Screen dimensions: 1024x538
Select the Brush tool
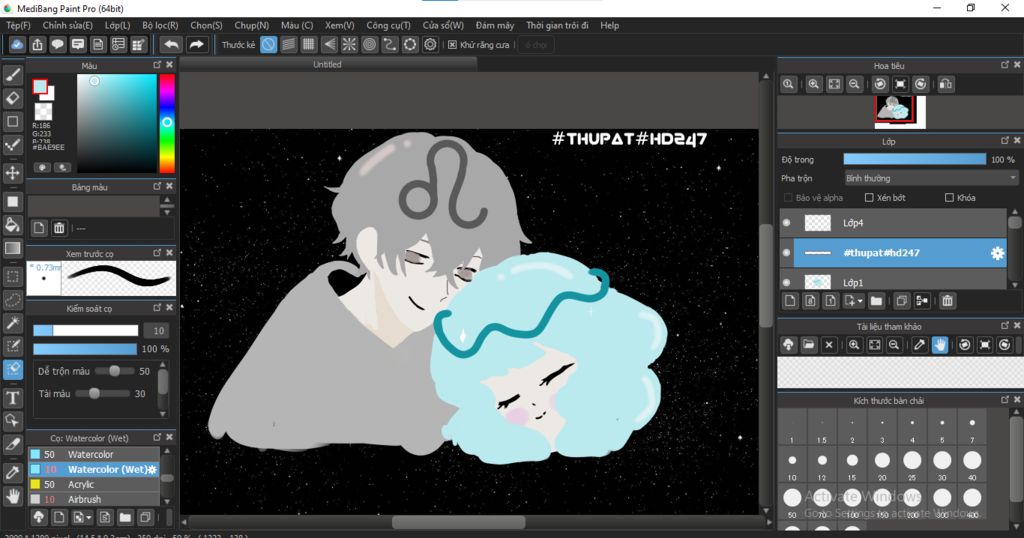click(x=12, y=75)
